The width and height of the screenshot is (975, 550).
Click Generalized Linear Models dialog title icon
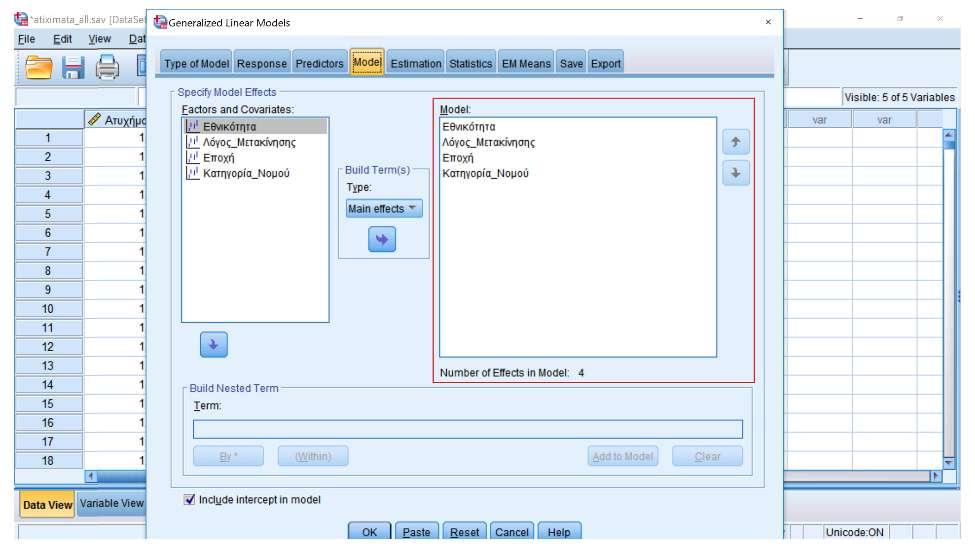(160, 22)
